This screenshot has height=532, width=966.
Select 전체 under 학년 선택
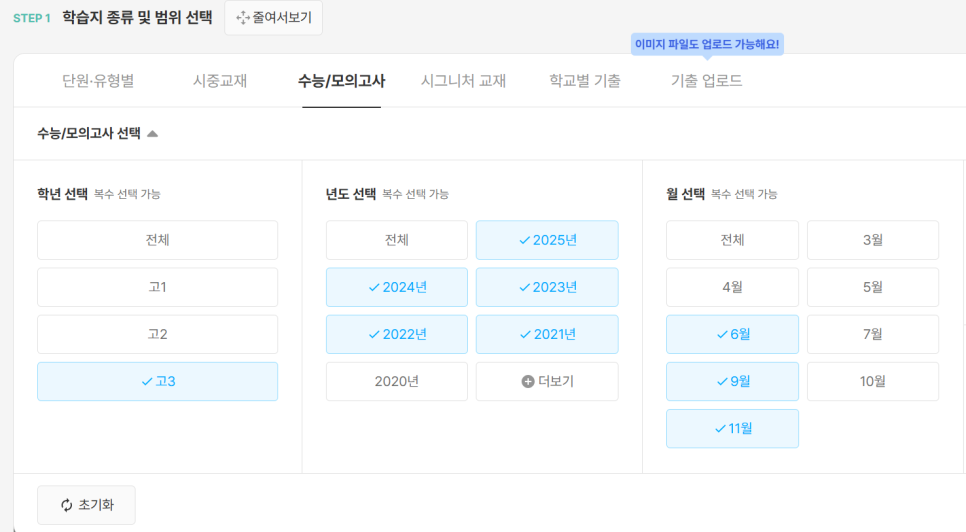coord(158,240)
